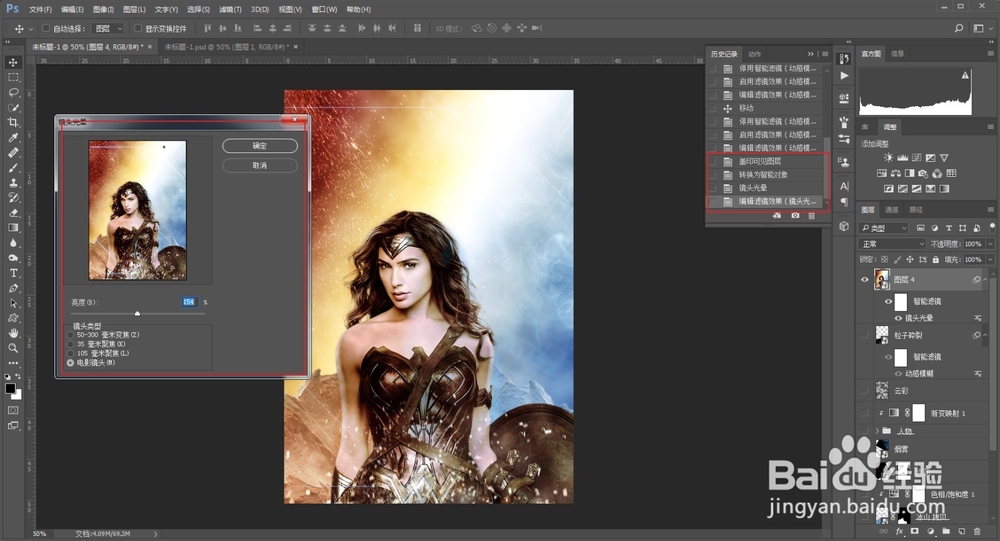Click foreground color swatch

pyautogui.click(x=10, y=389)
